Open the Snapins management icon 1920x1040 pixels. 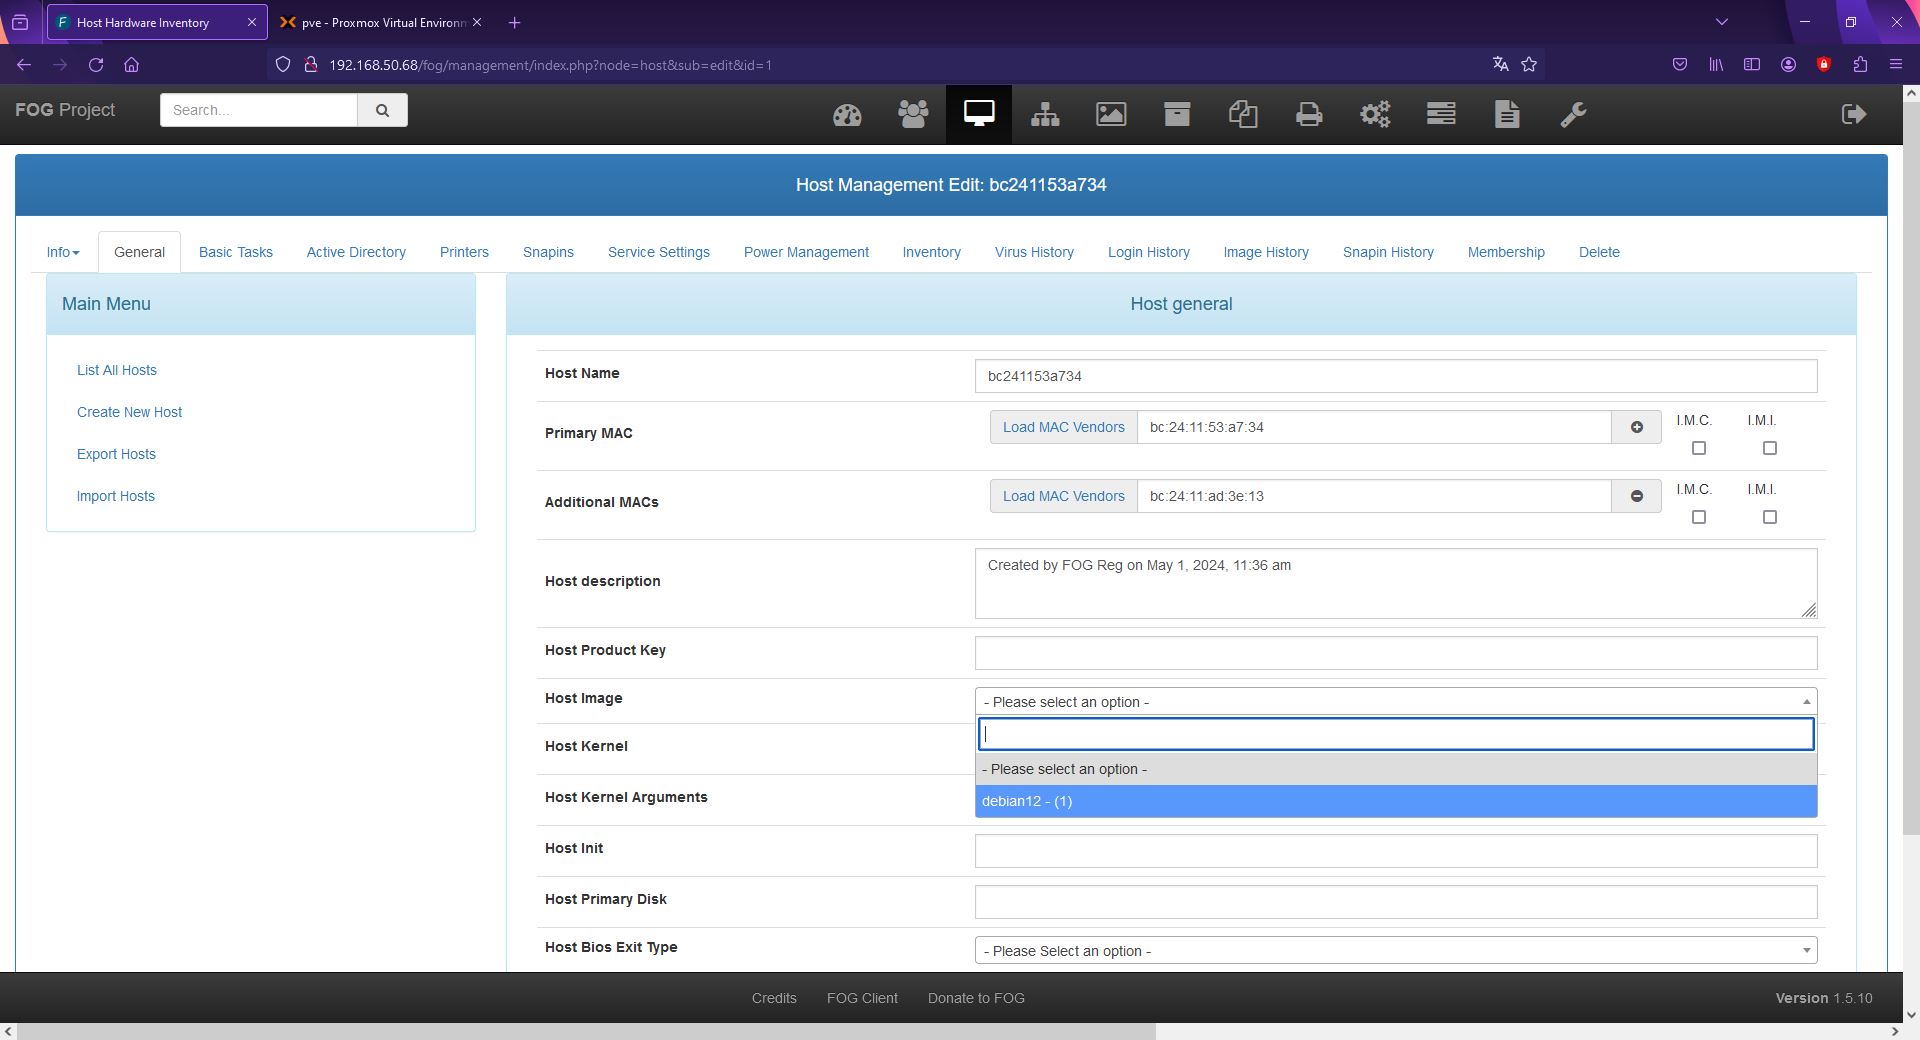pyautogui.click(x=1243, y=114)
